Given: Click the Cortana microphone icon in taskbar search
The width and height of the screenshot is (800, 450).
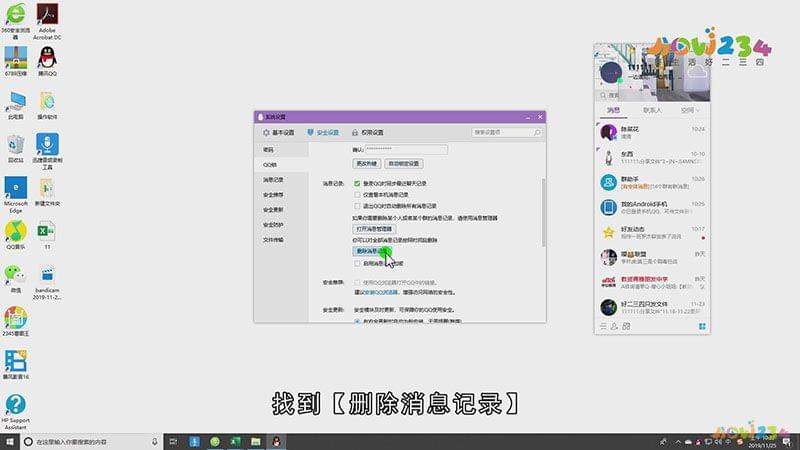Looking at the screenshot, I should tap(155, 442).
